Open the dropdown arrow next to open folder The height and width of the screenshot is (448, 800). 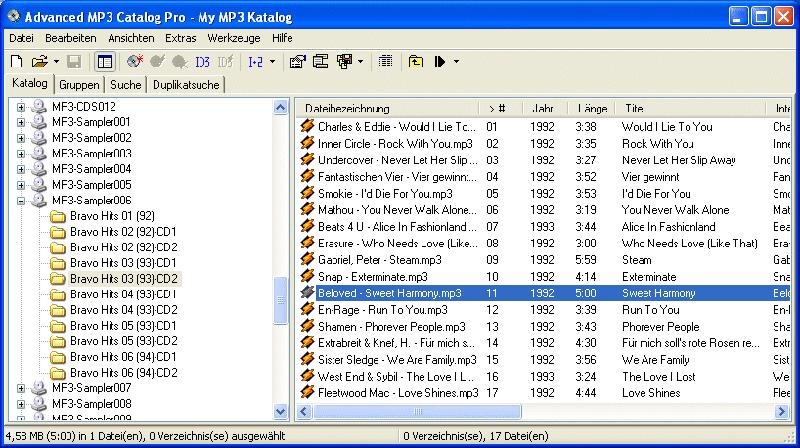click(55, 62)
